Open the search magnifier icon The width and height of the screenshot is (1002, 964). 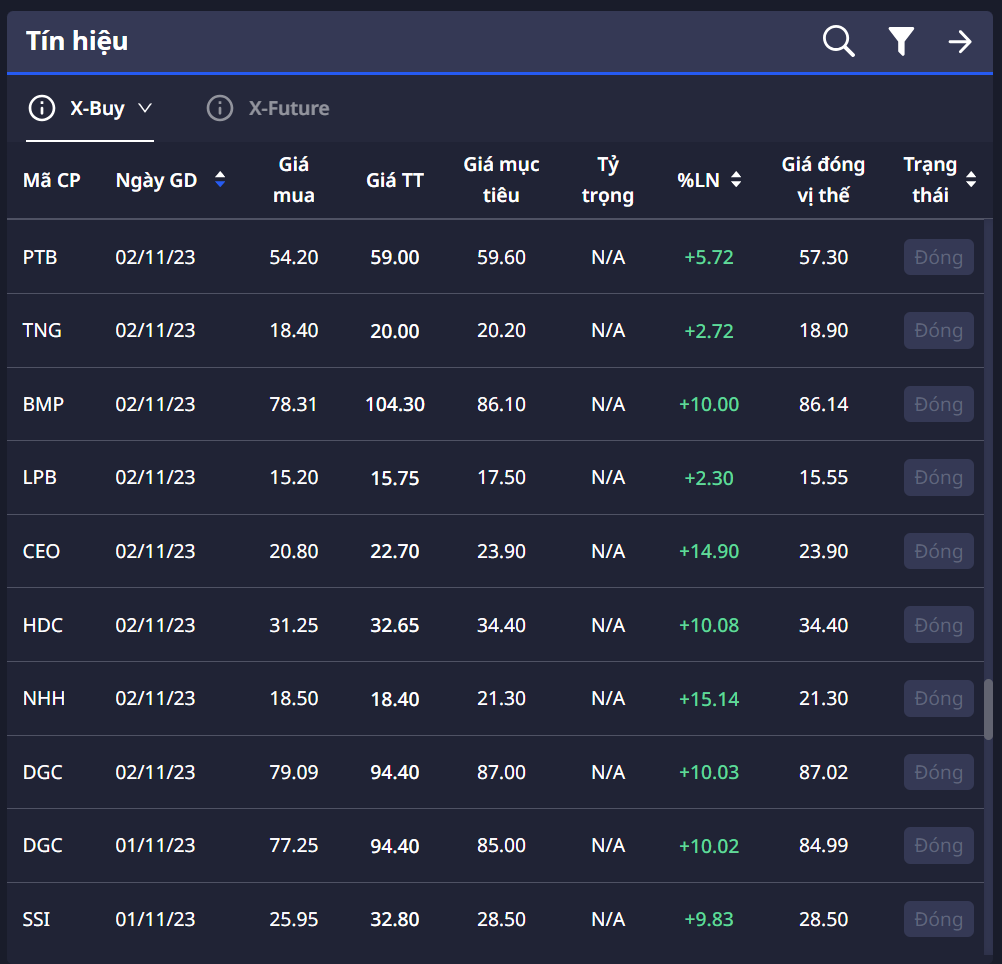[838, 41]
